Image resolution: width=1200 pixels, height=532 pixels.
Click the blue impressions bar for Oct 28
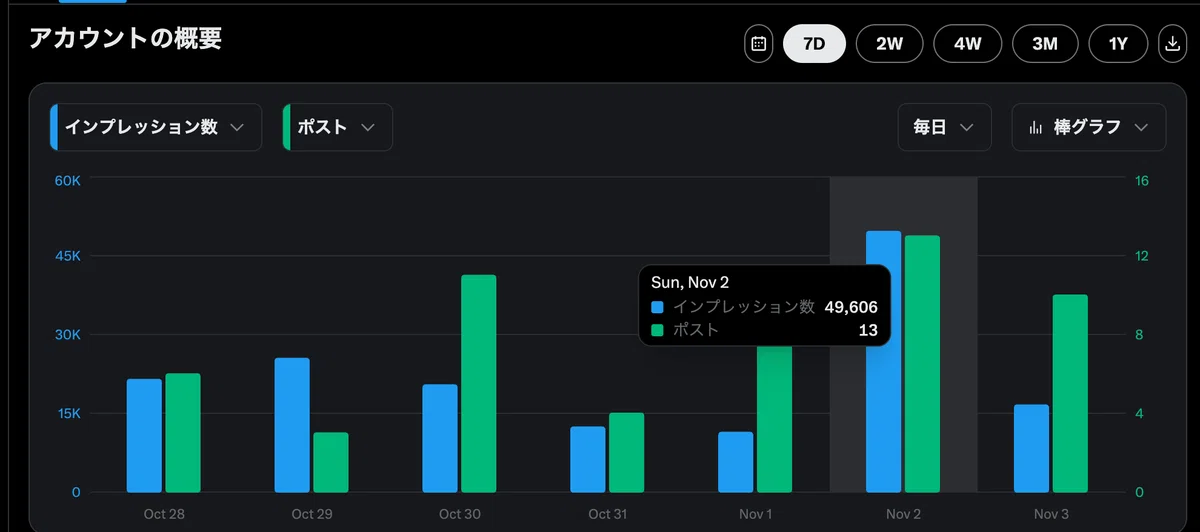point(144,436)
